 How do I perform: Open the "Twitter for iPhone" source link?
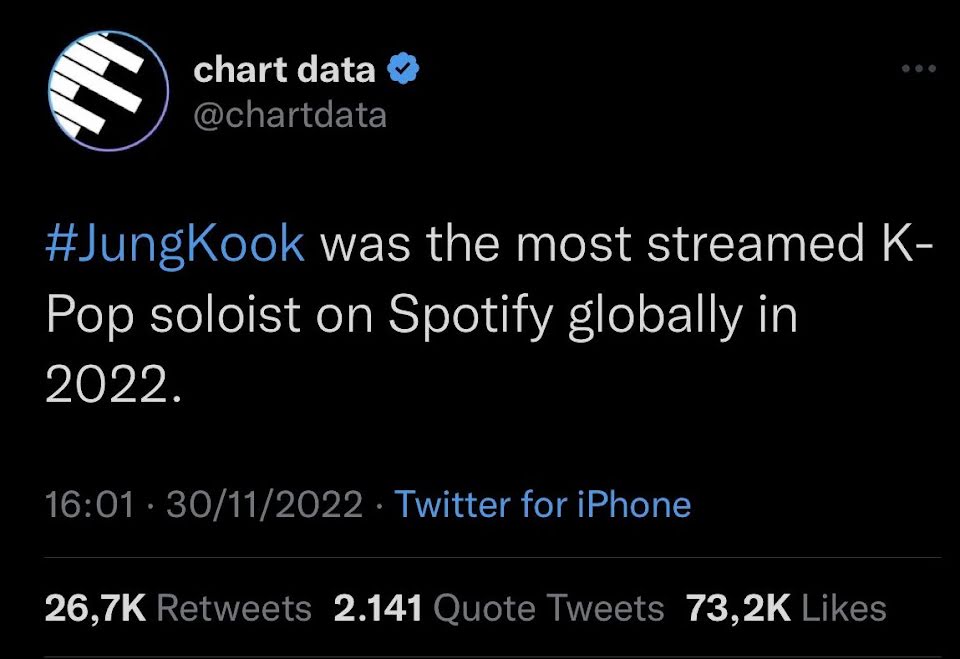click(543, 504)
